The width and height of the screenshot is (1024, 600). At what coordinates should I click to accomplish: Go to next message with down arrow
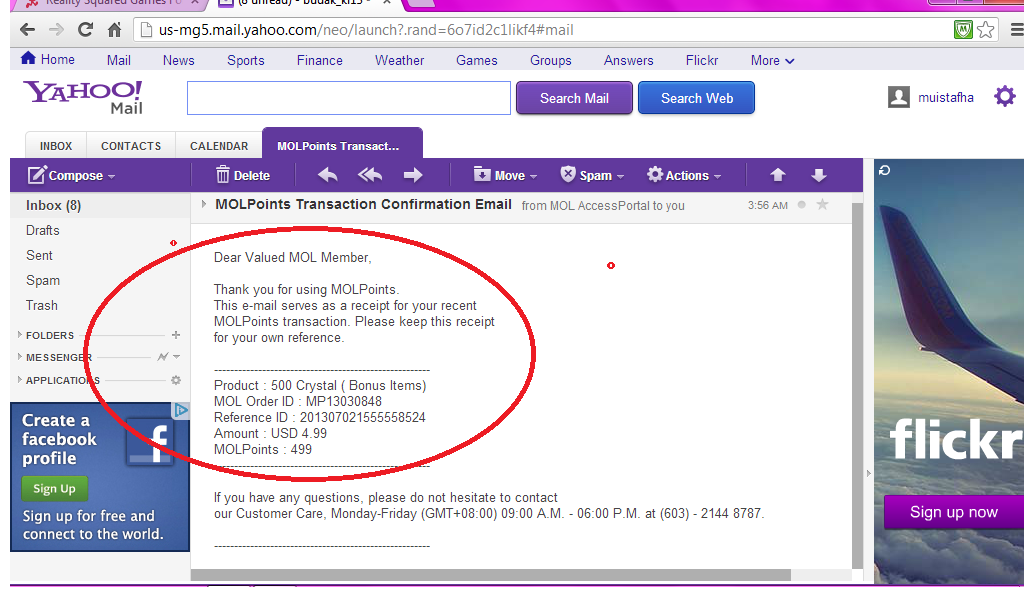pyautogui.click(x=819, y=175)
